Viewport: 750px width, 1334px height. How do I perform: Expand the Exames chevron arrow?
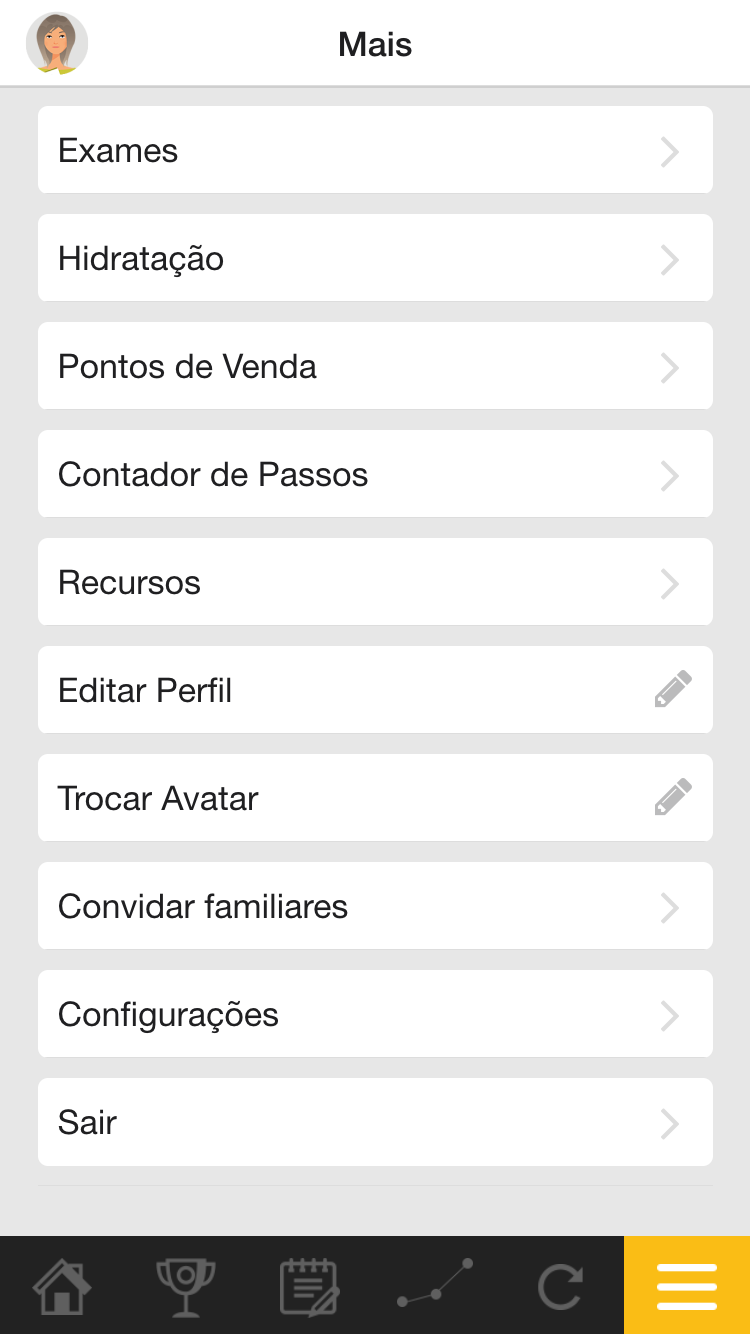(x=670, y=151)
